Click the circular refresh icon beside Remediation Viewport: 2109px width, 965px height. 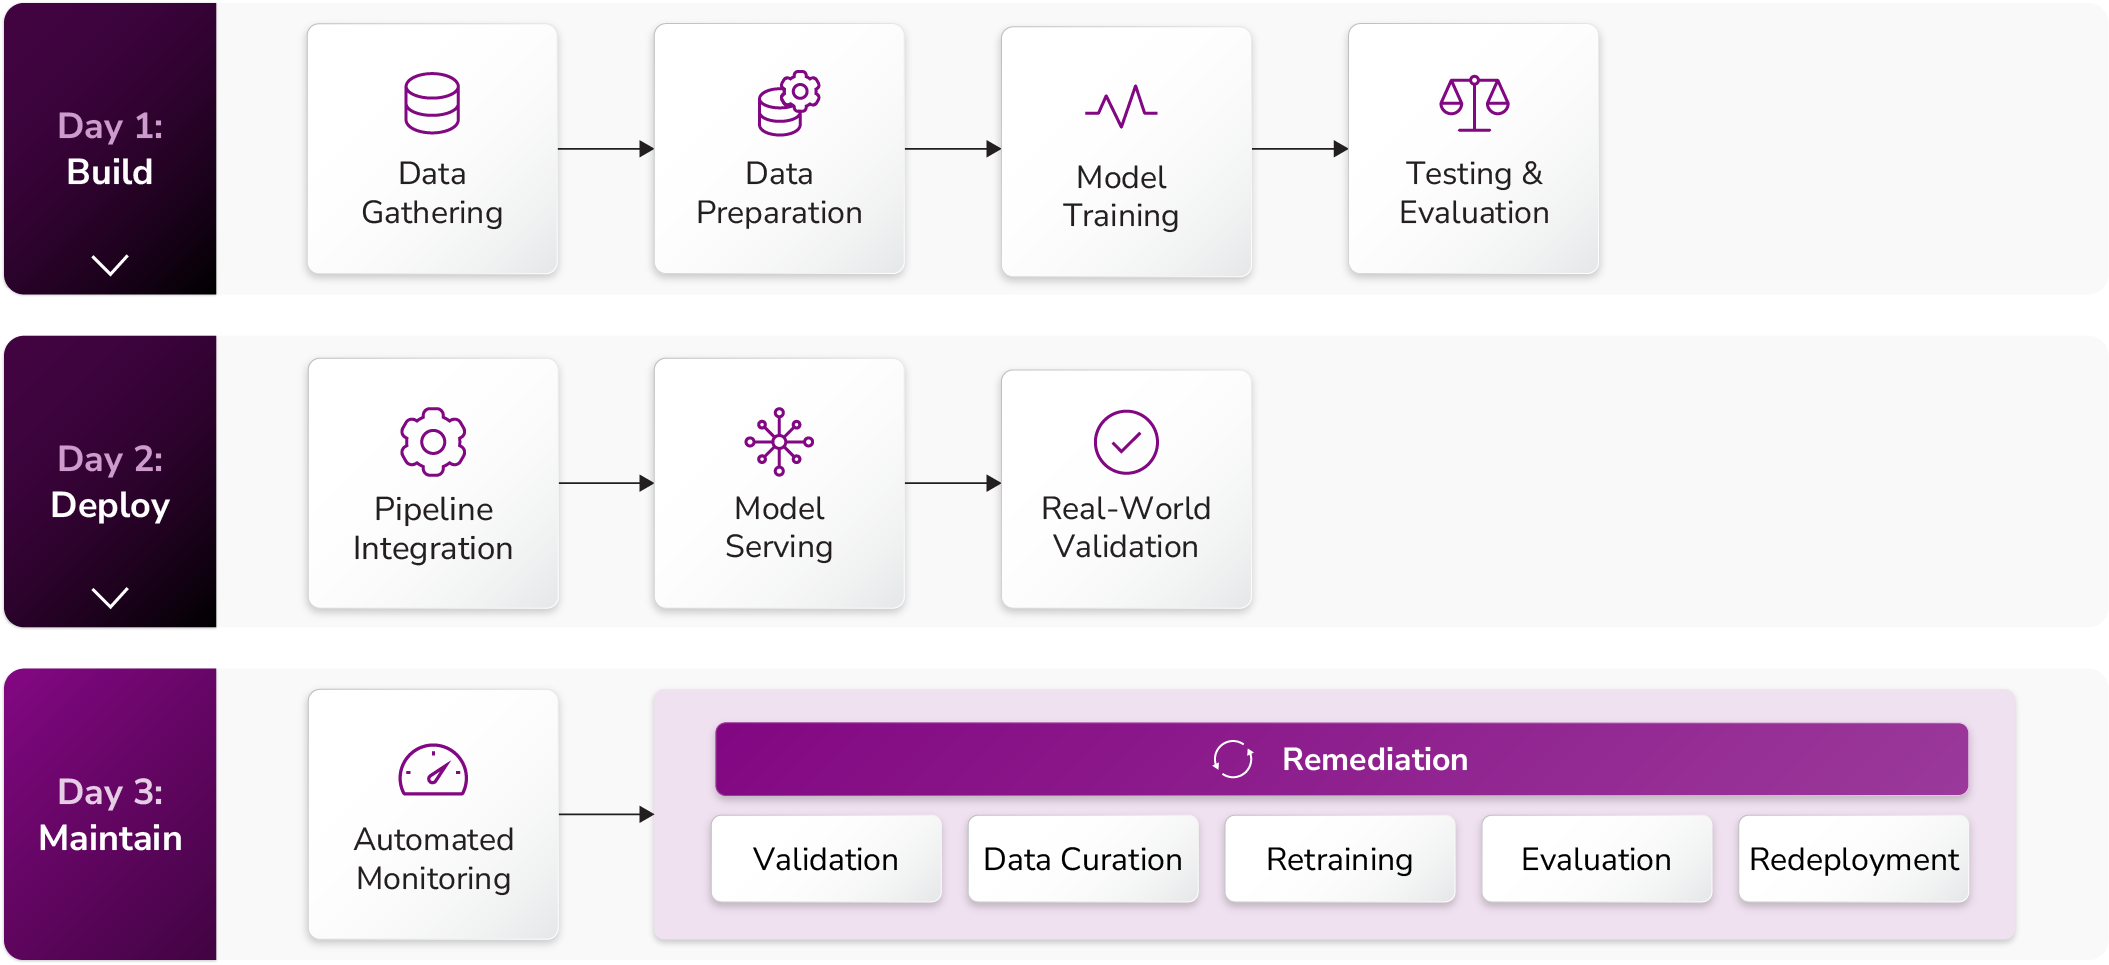pos(1233,759)
